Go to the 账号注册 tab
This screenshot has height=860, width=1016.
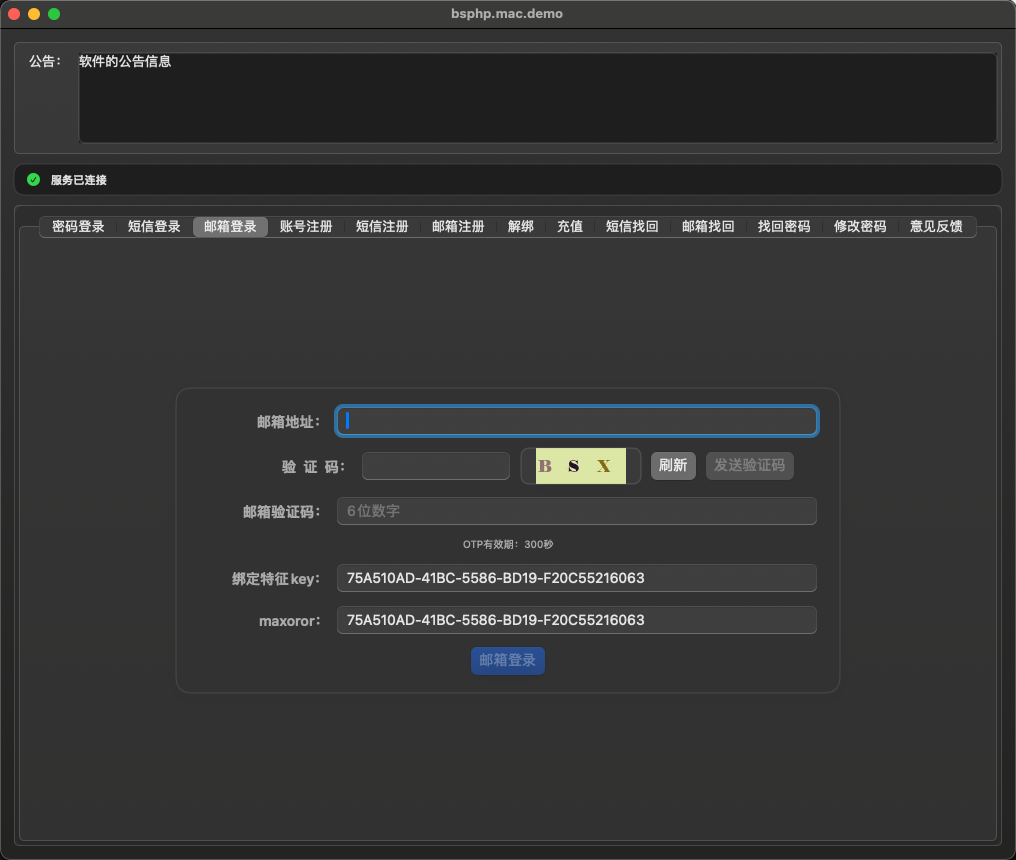[306, 227]
